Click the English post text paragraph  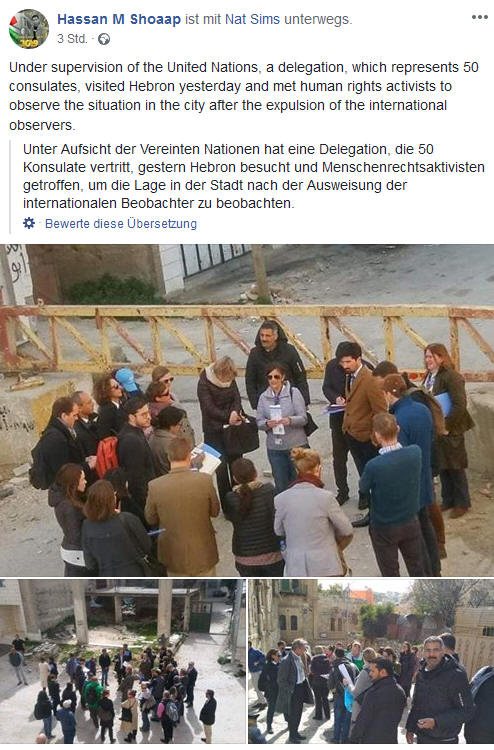244,96
